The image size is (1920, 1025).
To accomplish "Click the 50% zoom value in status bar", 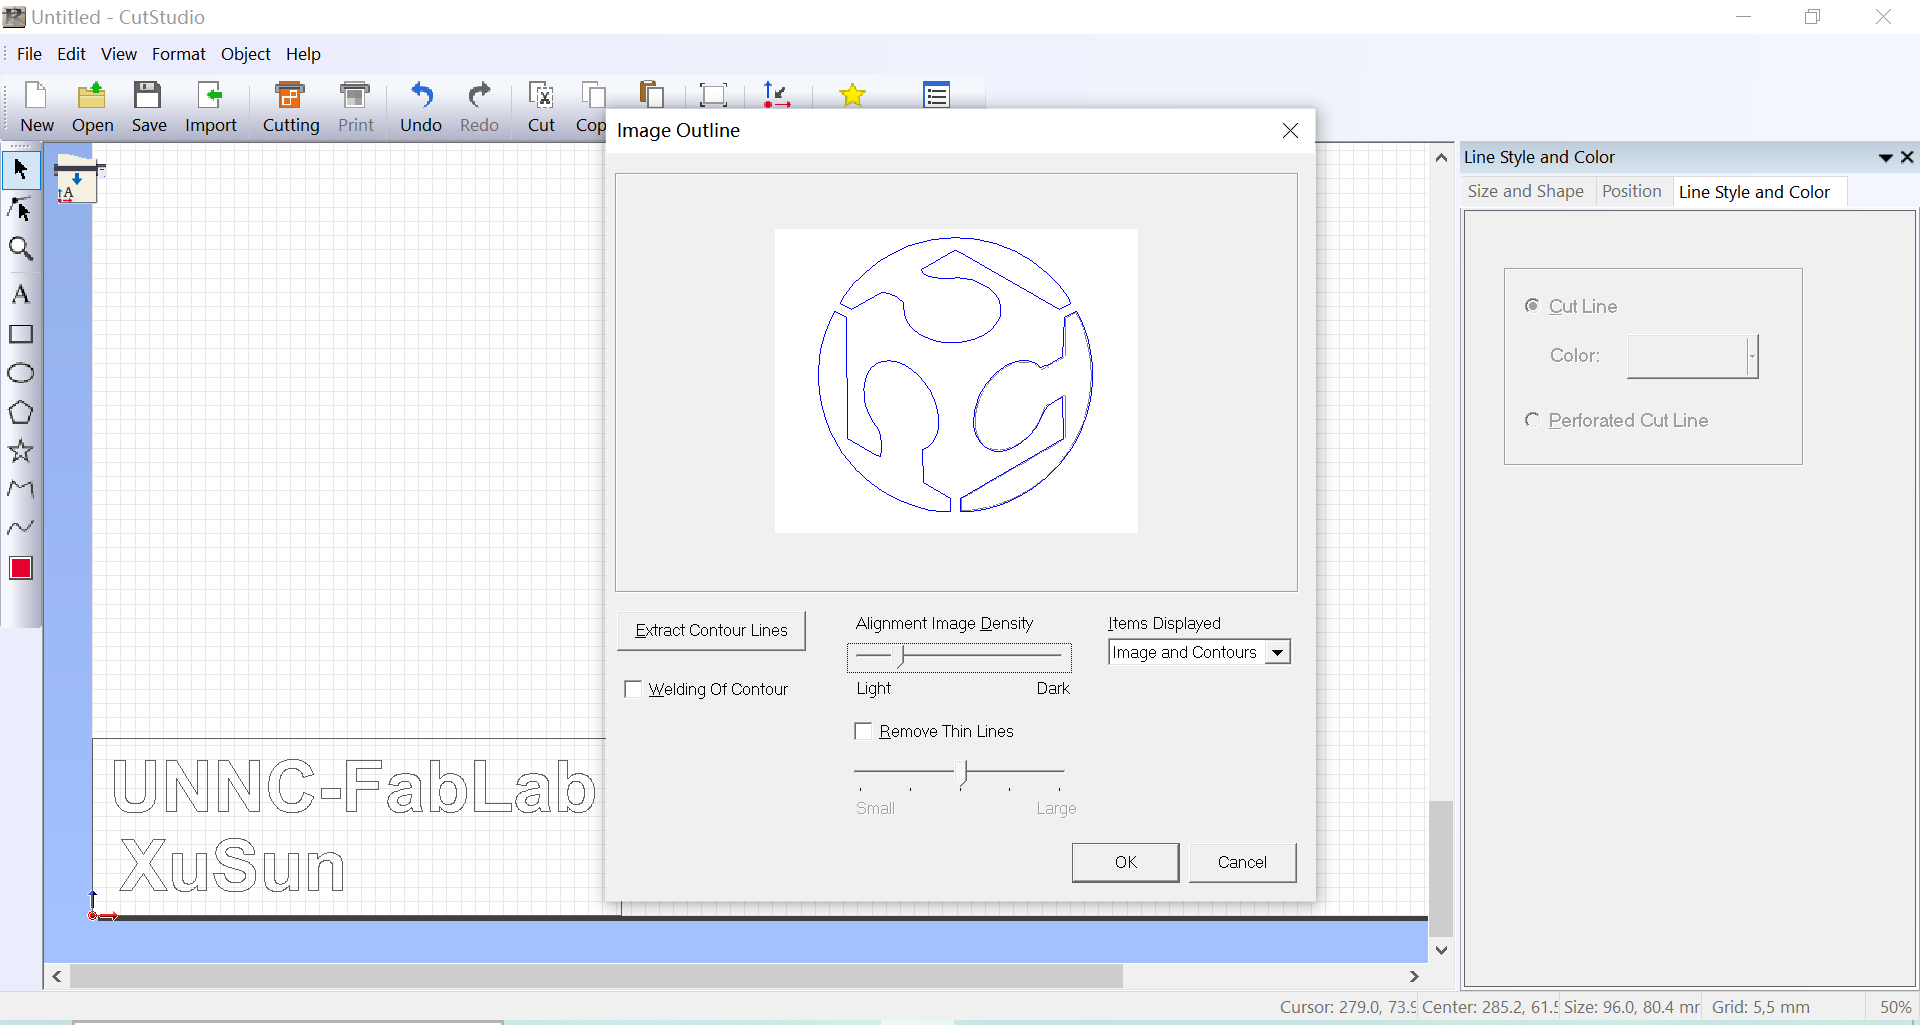I will coord(1895,1007).
